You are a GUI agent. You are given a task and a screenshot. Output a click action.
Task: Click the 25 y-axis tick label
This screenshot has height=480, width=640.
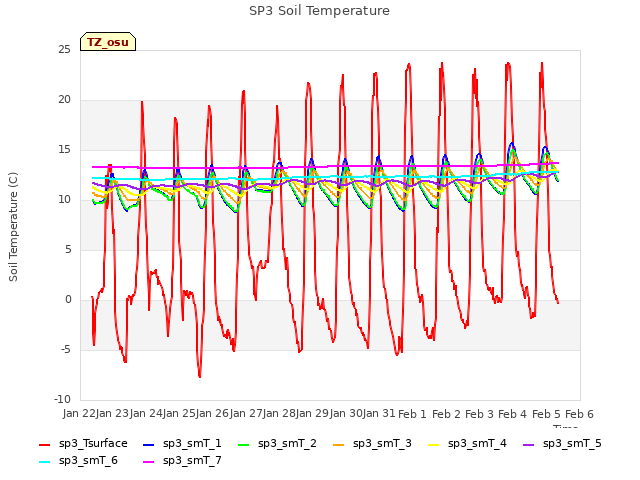[64, 50]
